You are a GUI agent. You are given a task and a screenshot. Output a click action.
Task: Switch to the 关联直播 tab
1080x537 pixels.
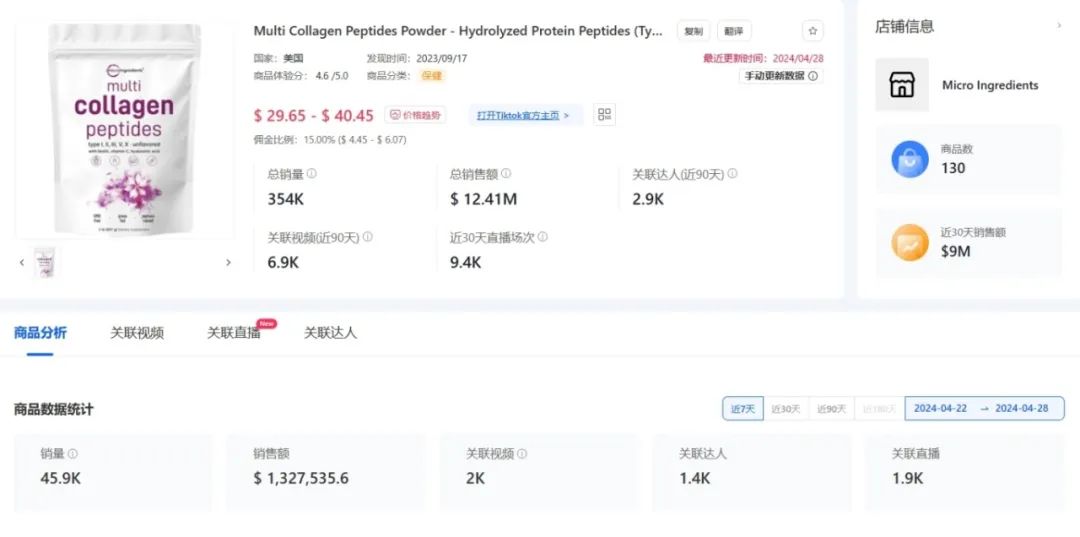(234, 333)
